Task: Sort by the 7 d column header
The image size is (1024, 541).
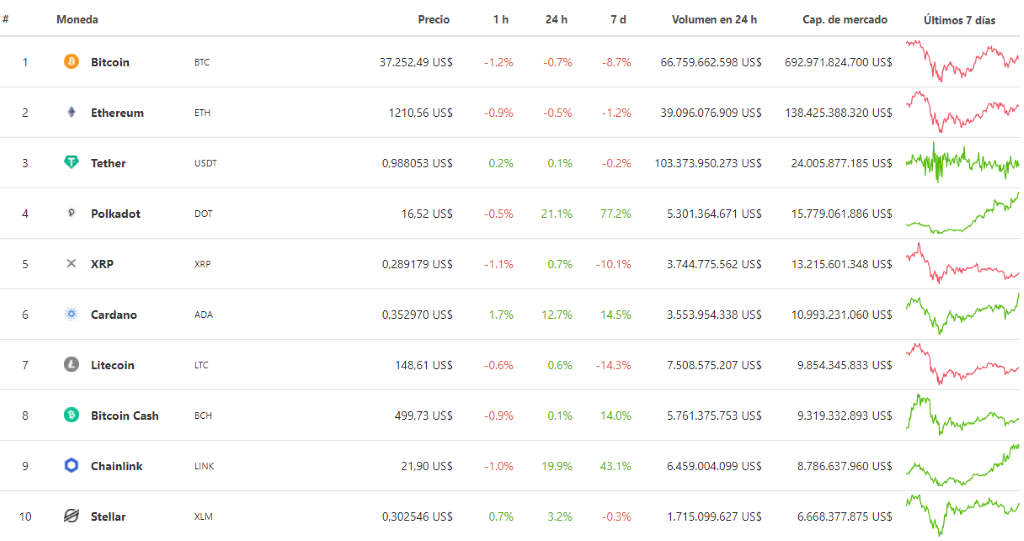Action: [x=618, y=20]
